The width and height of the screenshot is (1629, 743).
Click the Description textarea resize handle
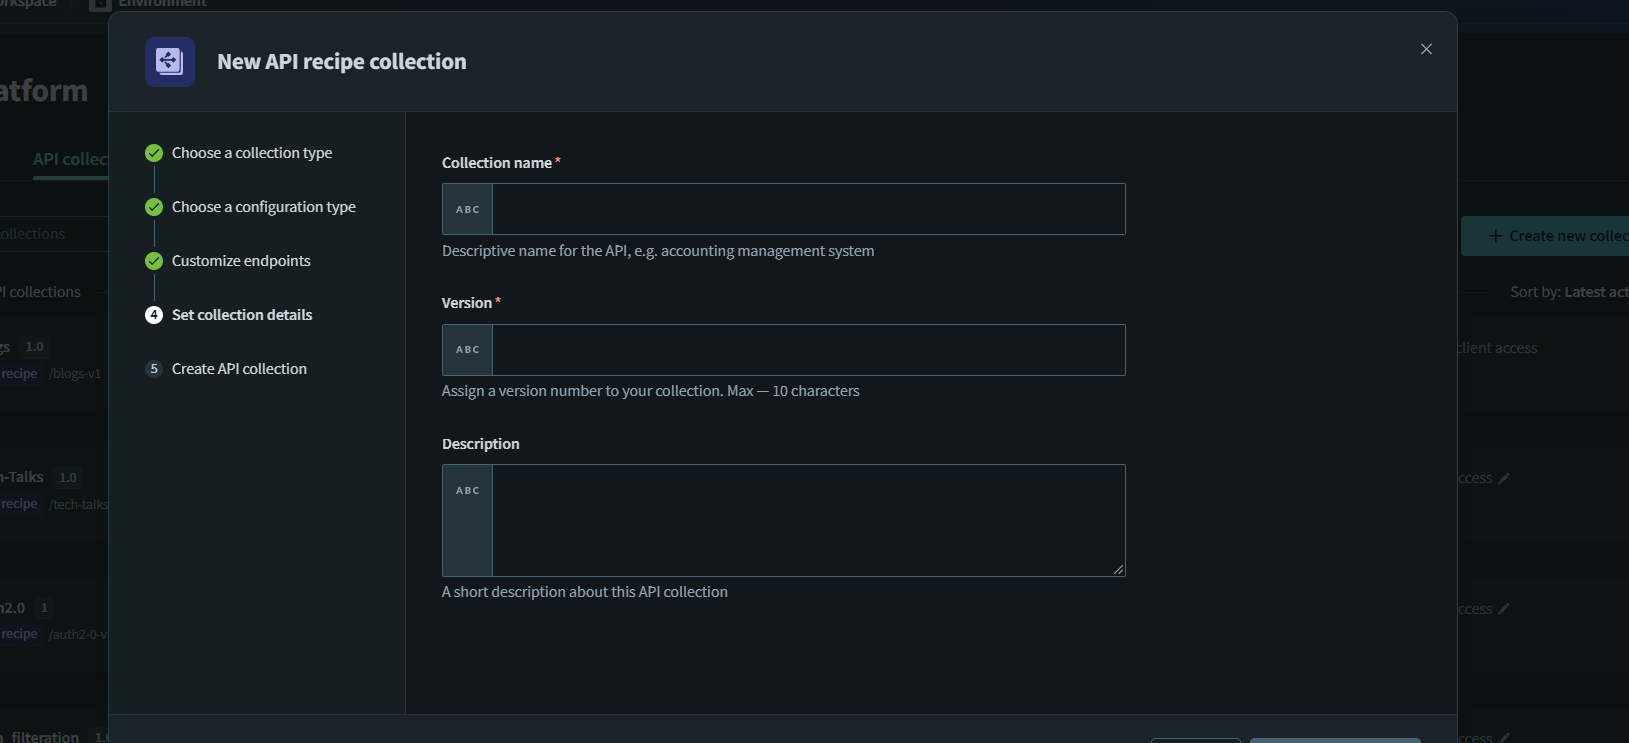point(1118,569)
